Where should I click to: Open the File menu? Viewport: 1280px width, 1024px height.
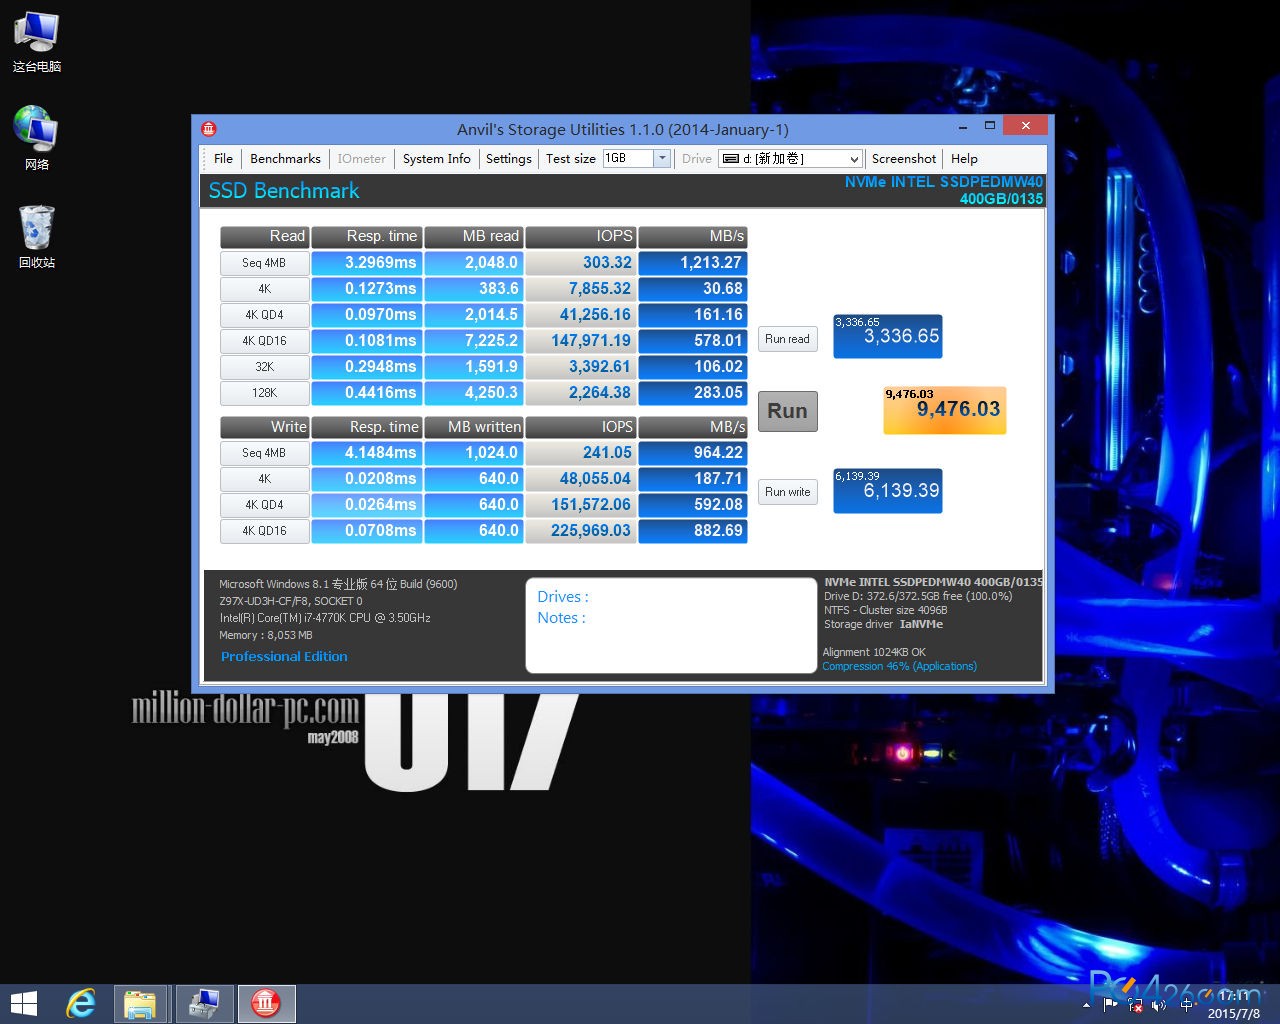click(223, 159)
